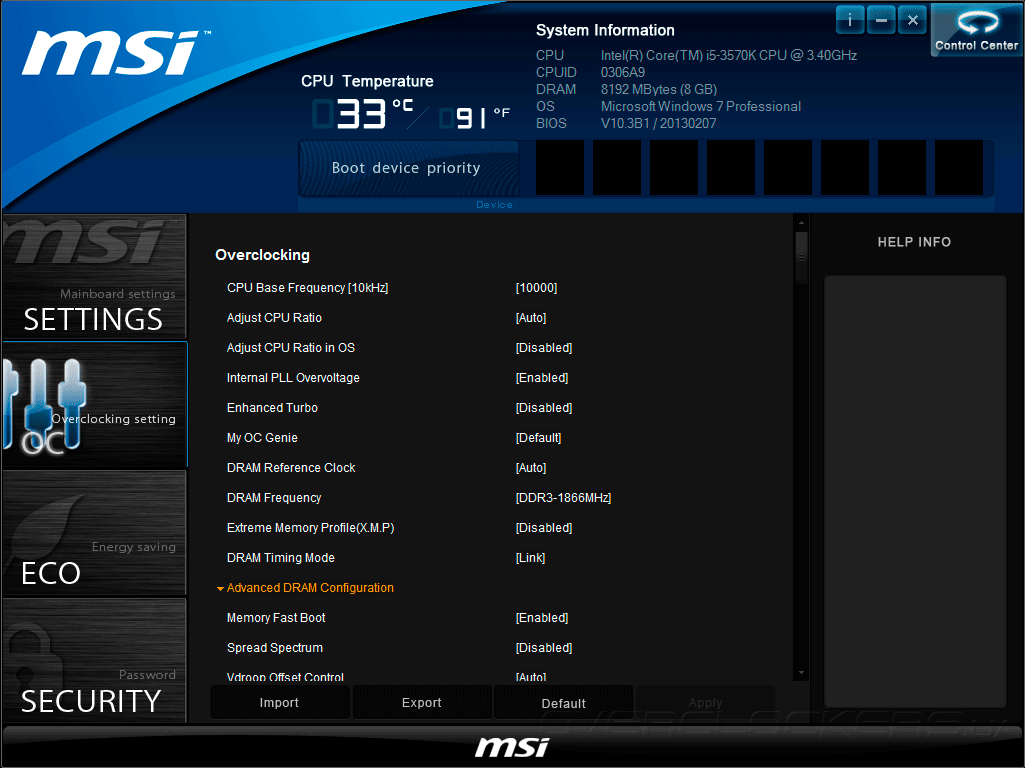Select the DRAM Timing Mode label
Image resolution: width=1025 pixels, height=768 pixels.
[280, 558]
